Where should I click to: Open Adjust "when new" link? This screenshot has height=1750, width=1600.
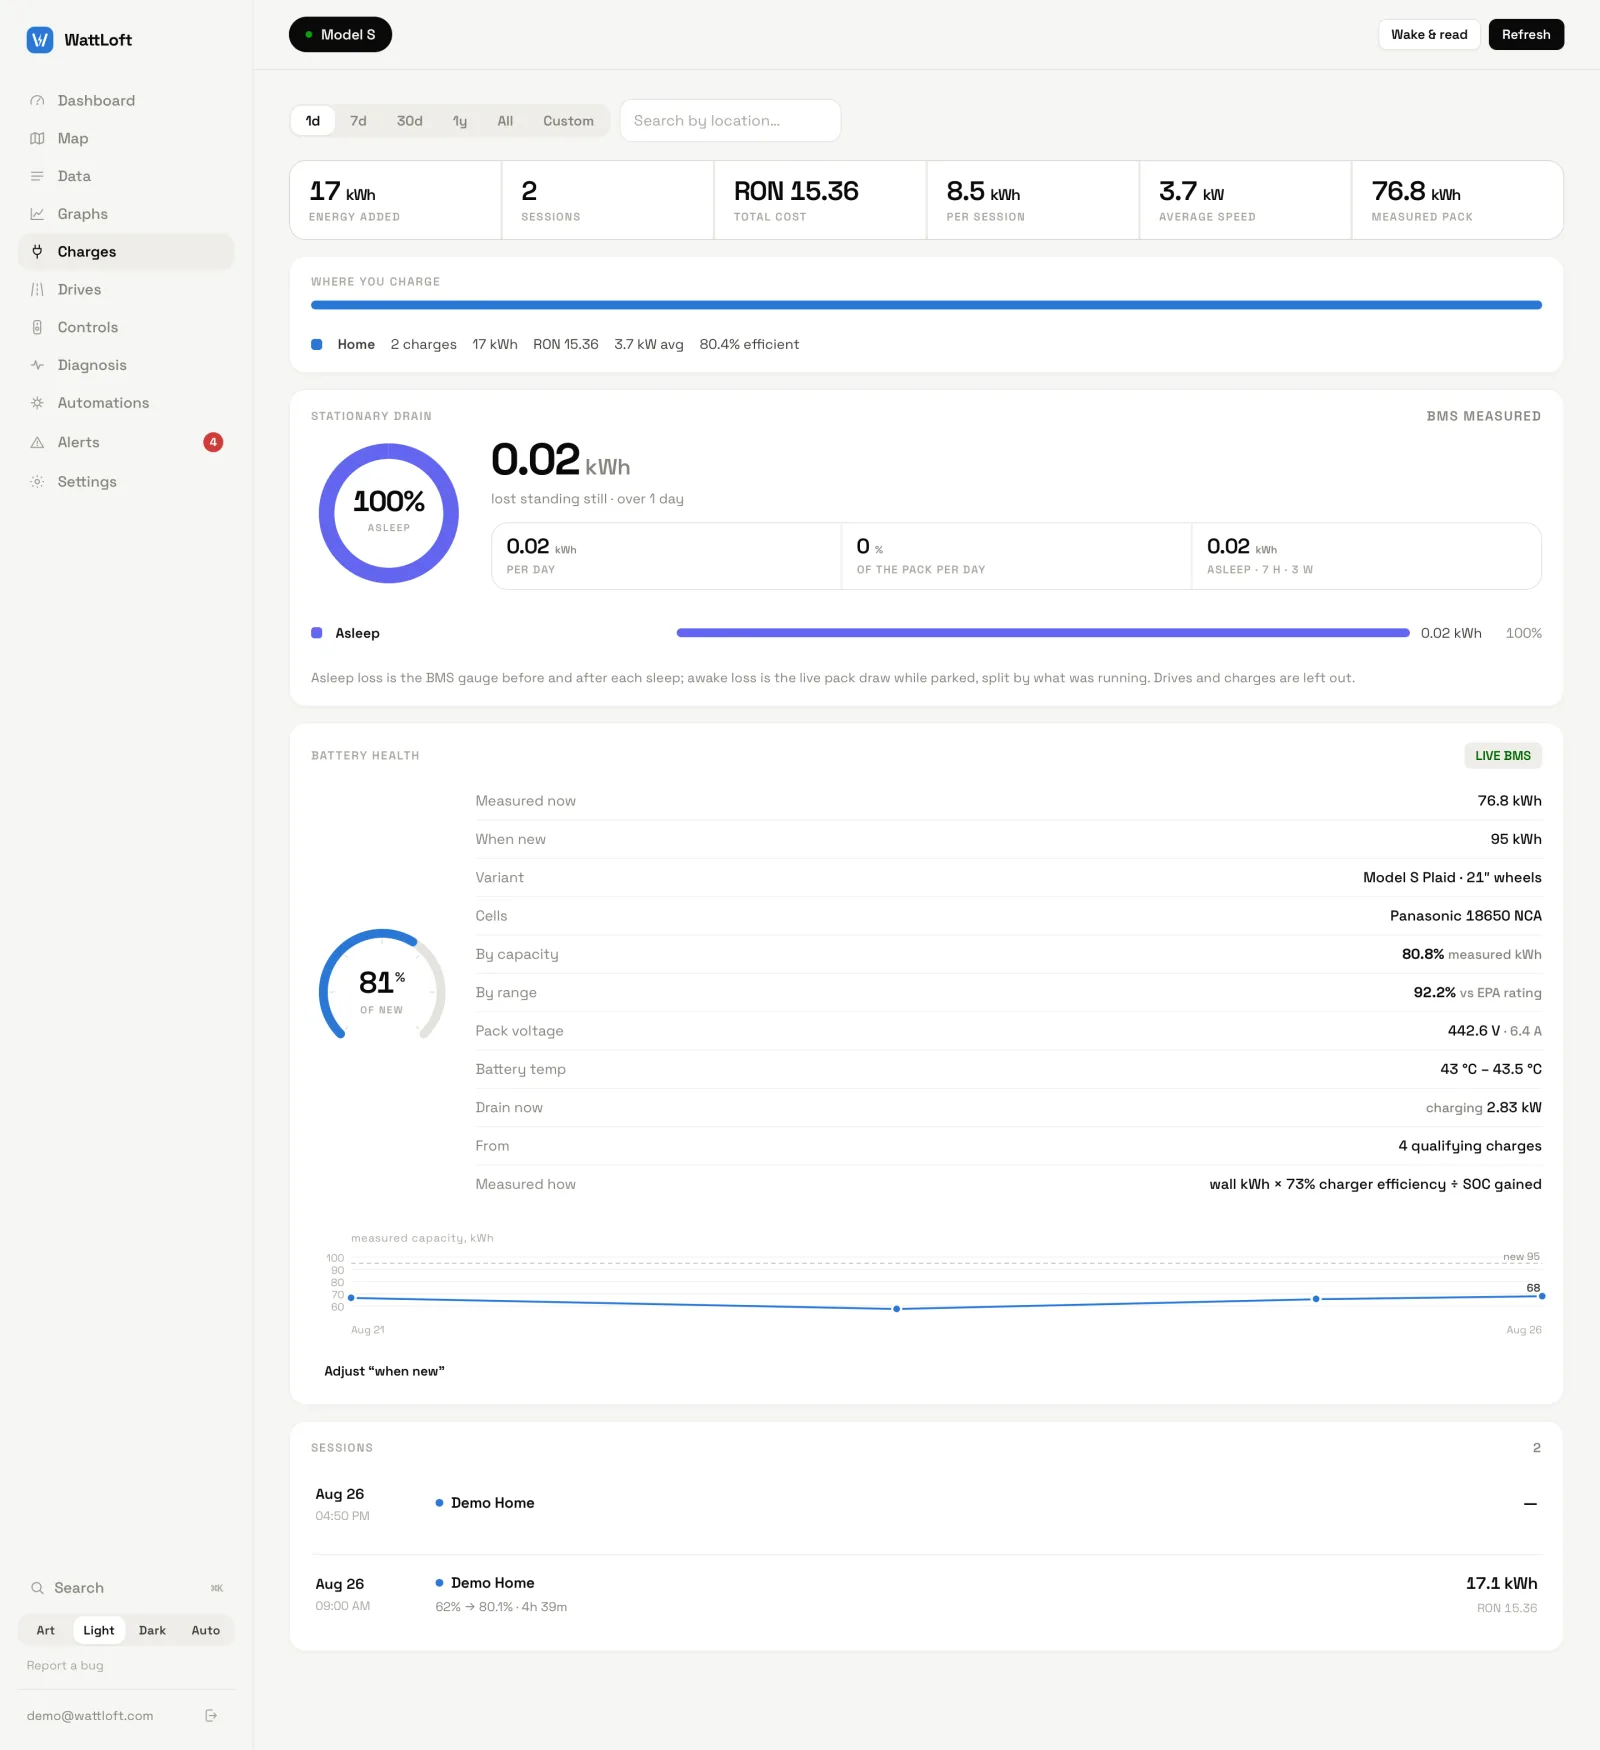click(384, 1371)
